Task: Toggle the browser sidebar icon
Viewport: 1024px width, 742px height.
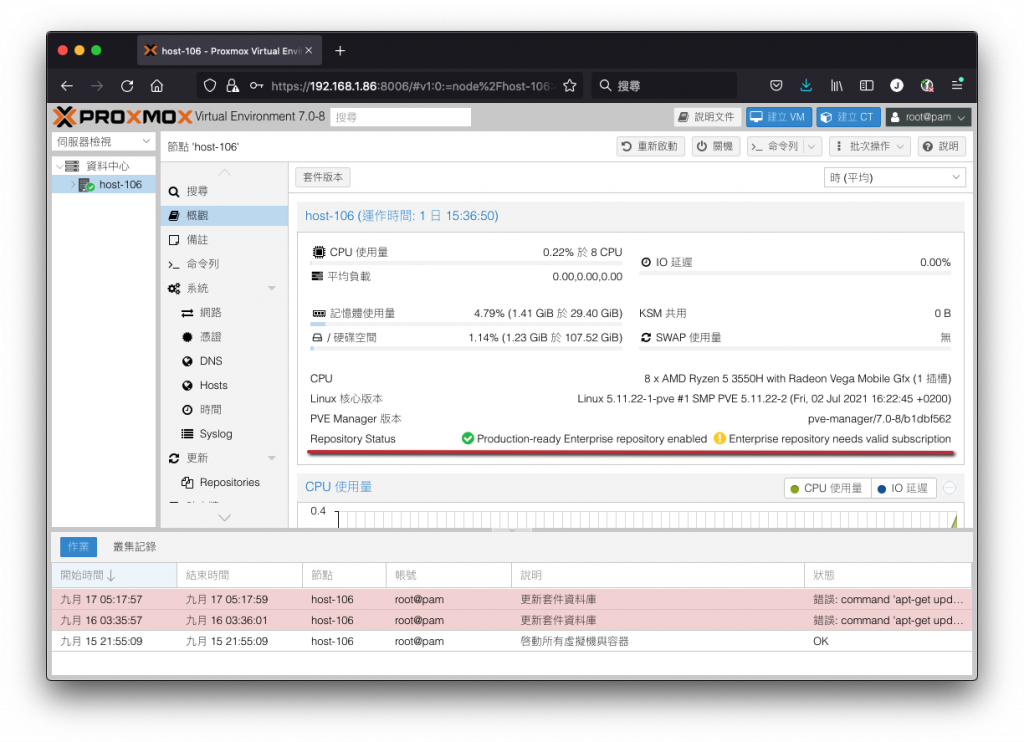Action: tap(867, 86)
